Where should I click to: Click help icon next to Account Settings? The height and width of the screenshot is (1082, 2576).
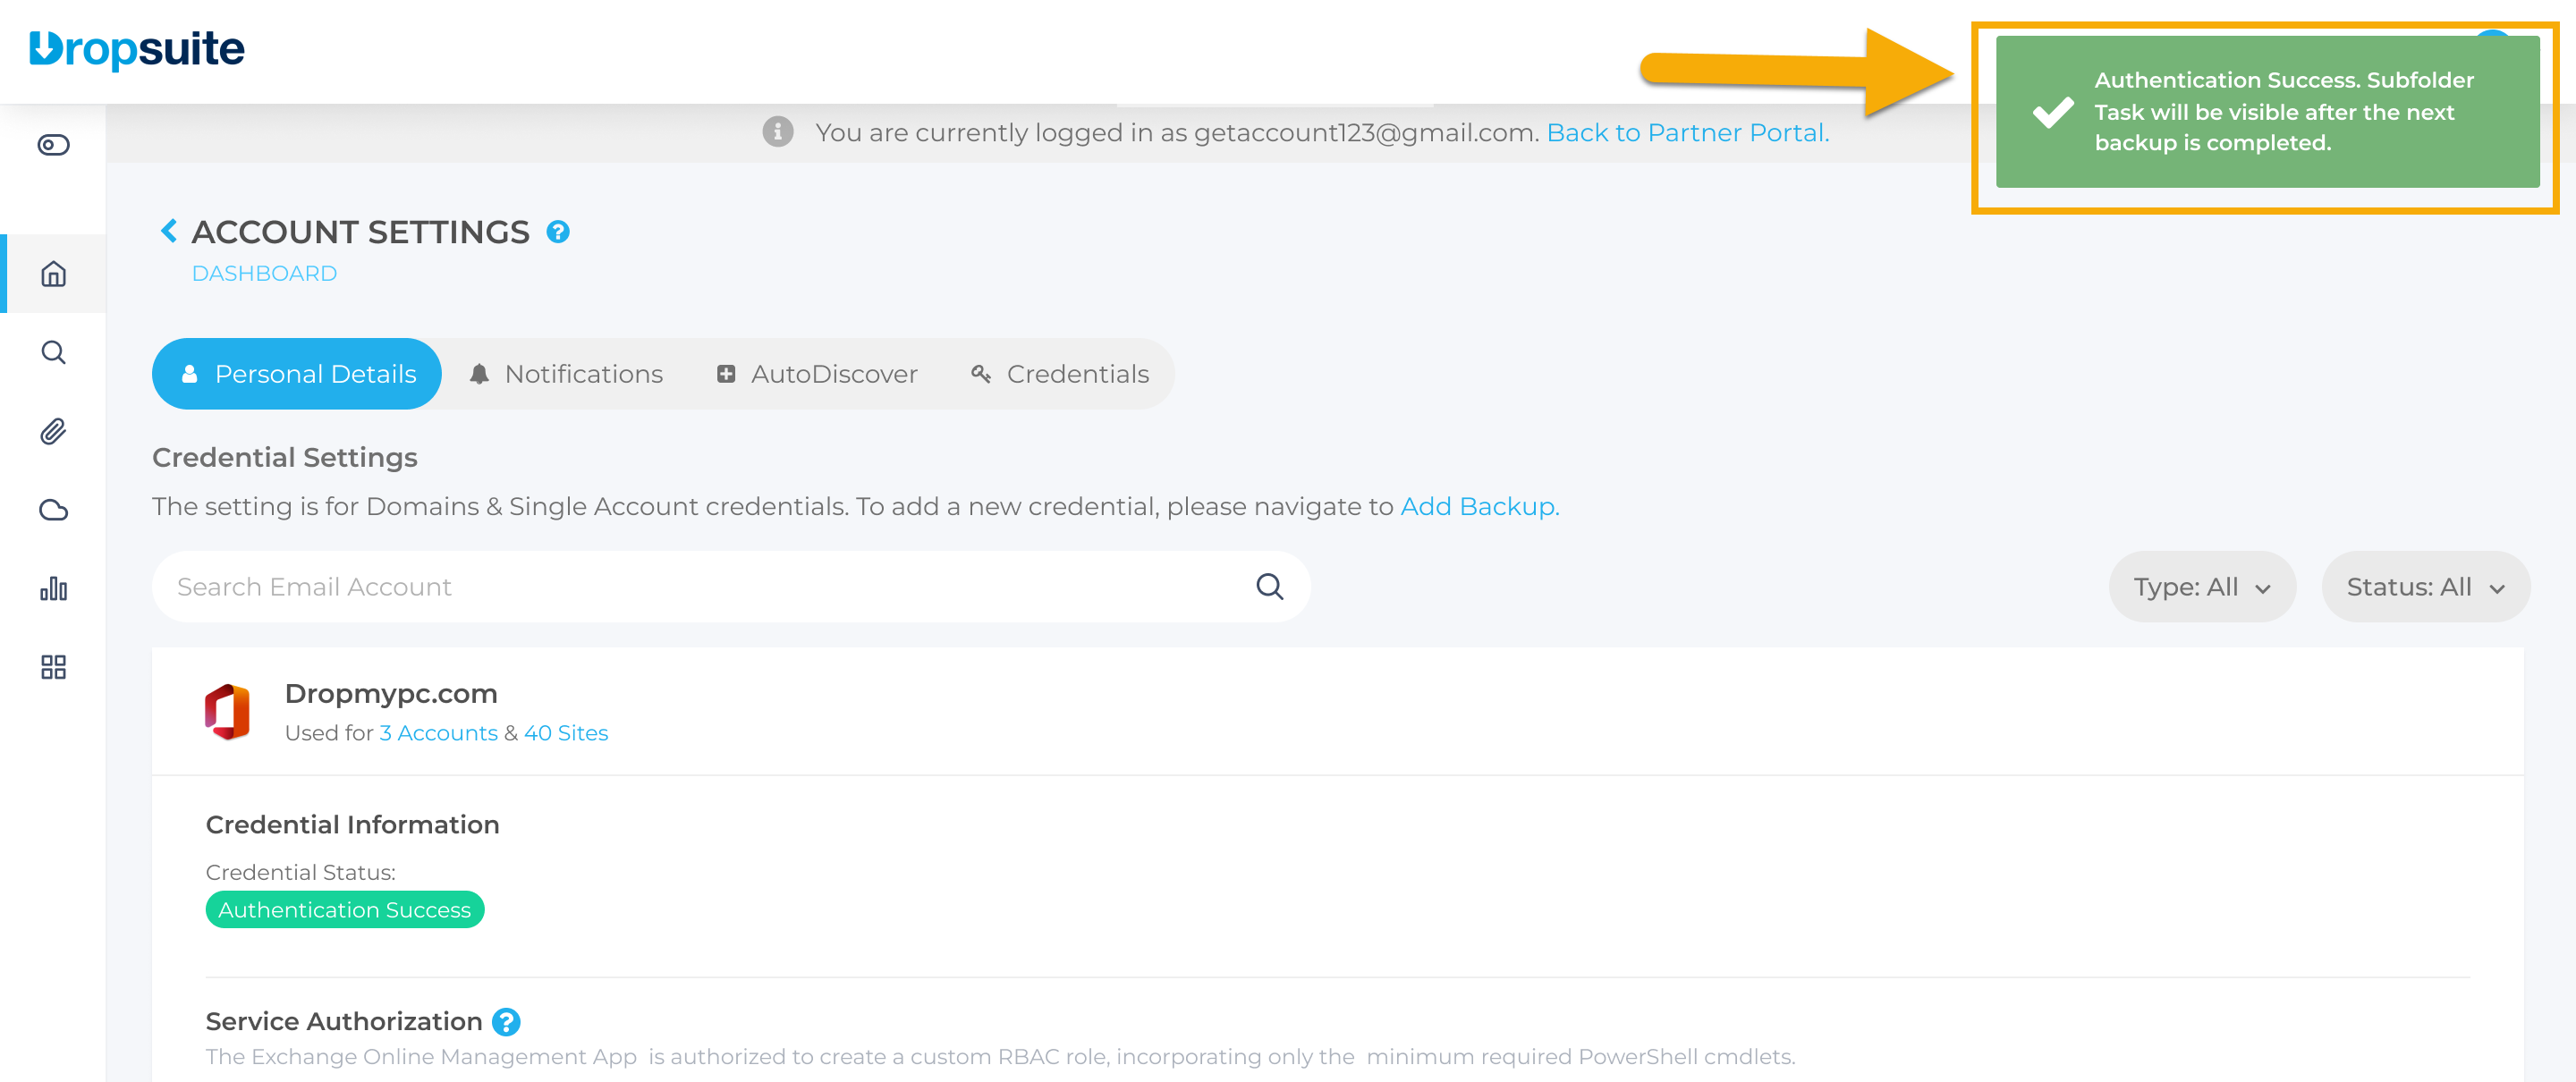(558, 232)
